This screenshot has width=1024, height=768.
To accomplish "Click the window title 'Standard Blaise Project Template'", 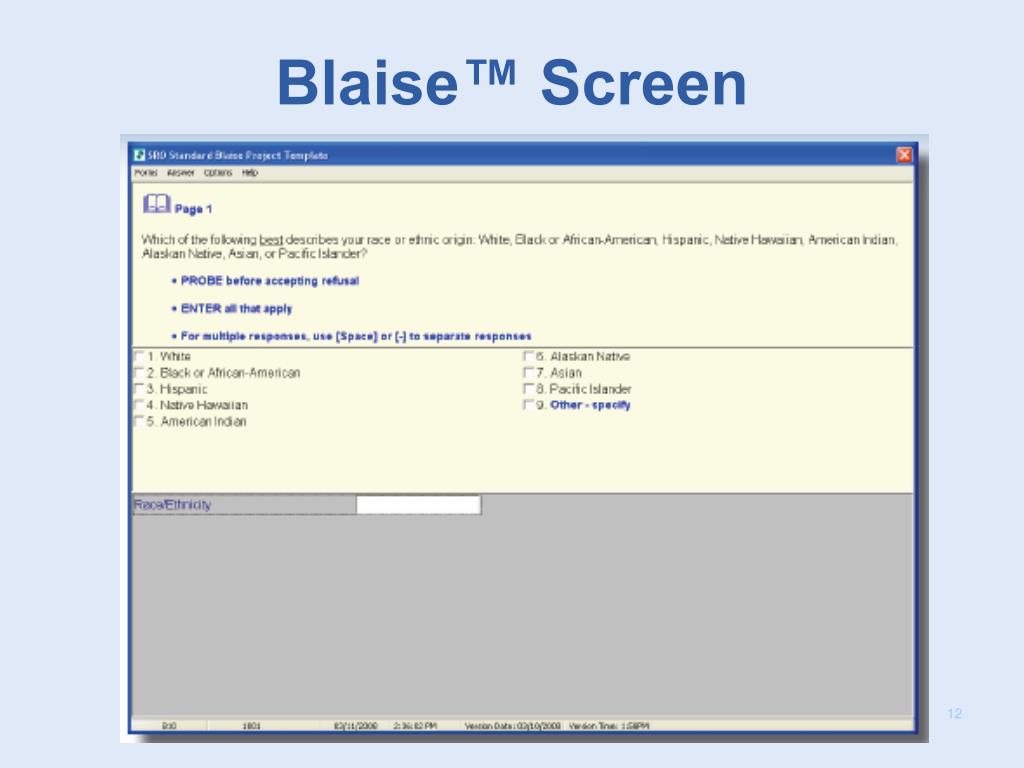I will (238, 155).
